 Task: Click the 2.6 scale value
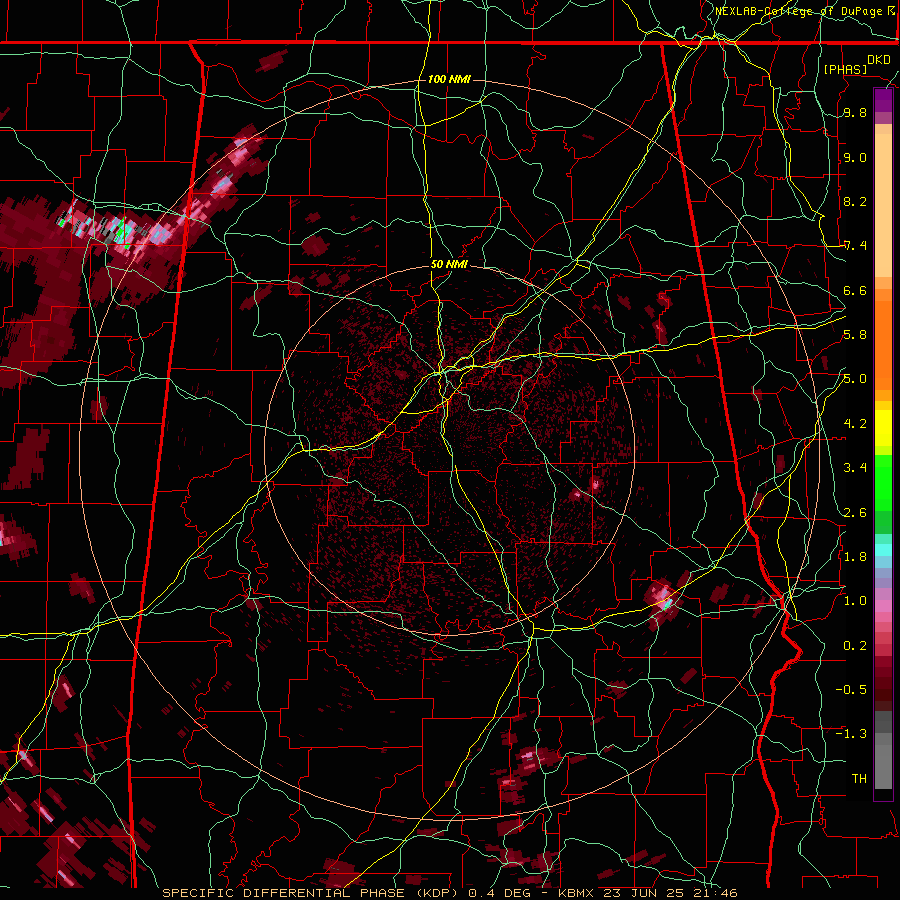pyautogui.click(x=855, y=513)
